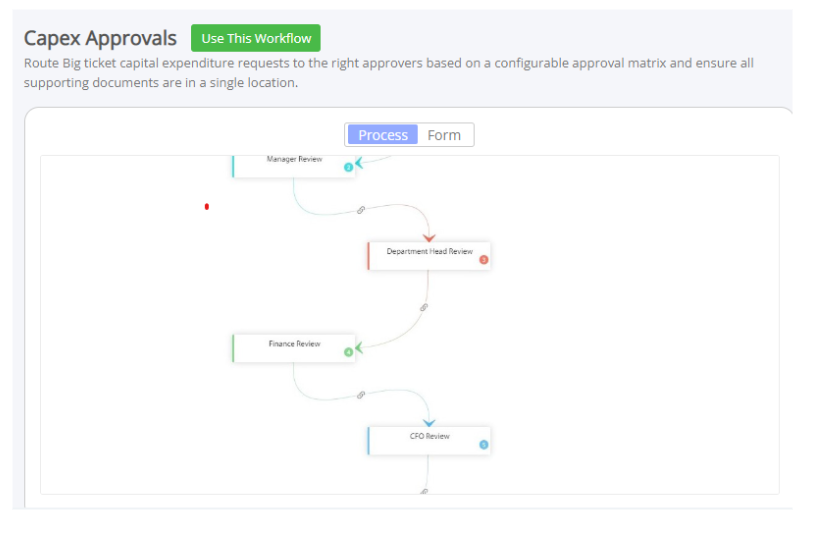Select the CFO Review step node
815x540 pixels.
tap(429, 441)
